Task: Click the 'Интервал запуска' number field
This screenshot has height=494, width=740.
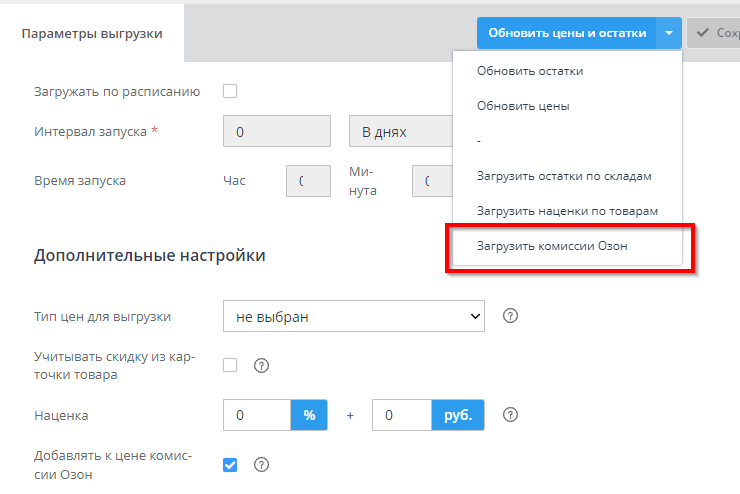Action: pyautogui.click(x=277, y=132)
